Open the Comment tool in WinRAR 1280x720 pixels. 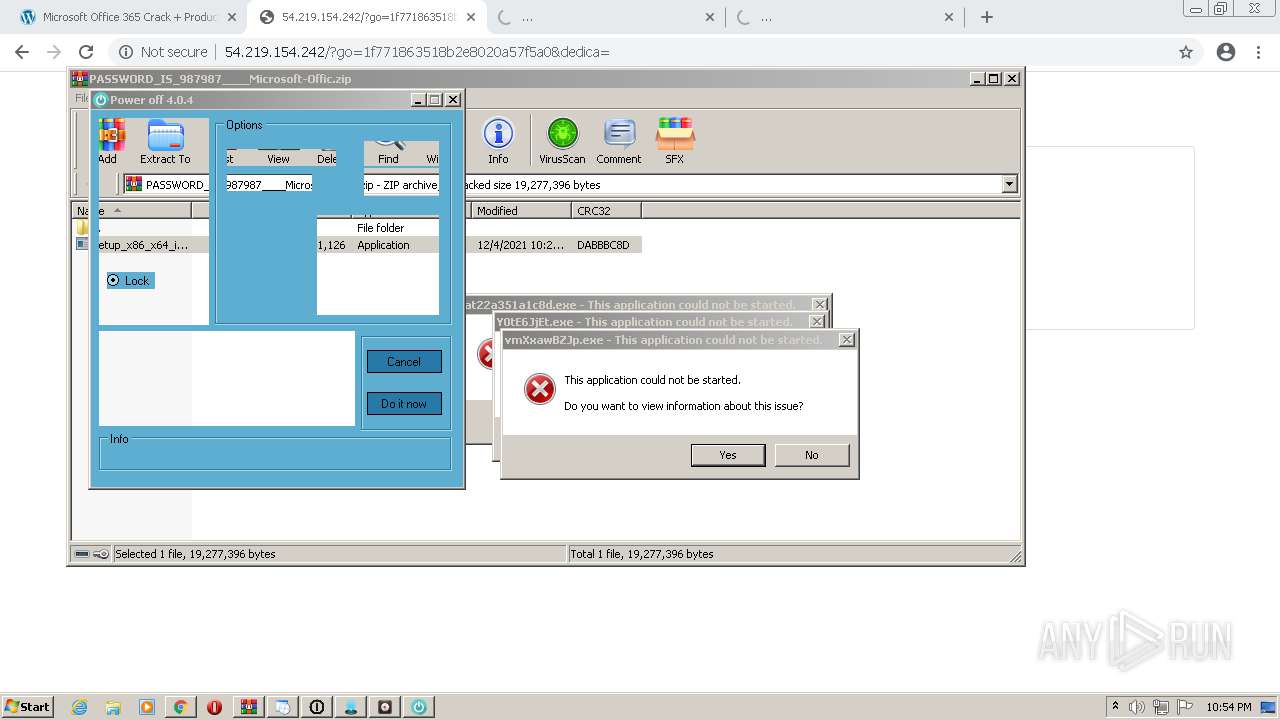coord(619,140)
